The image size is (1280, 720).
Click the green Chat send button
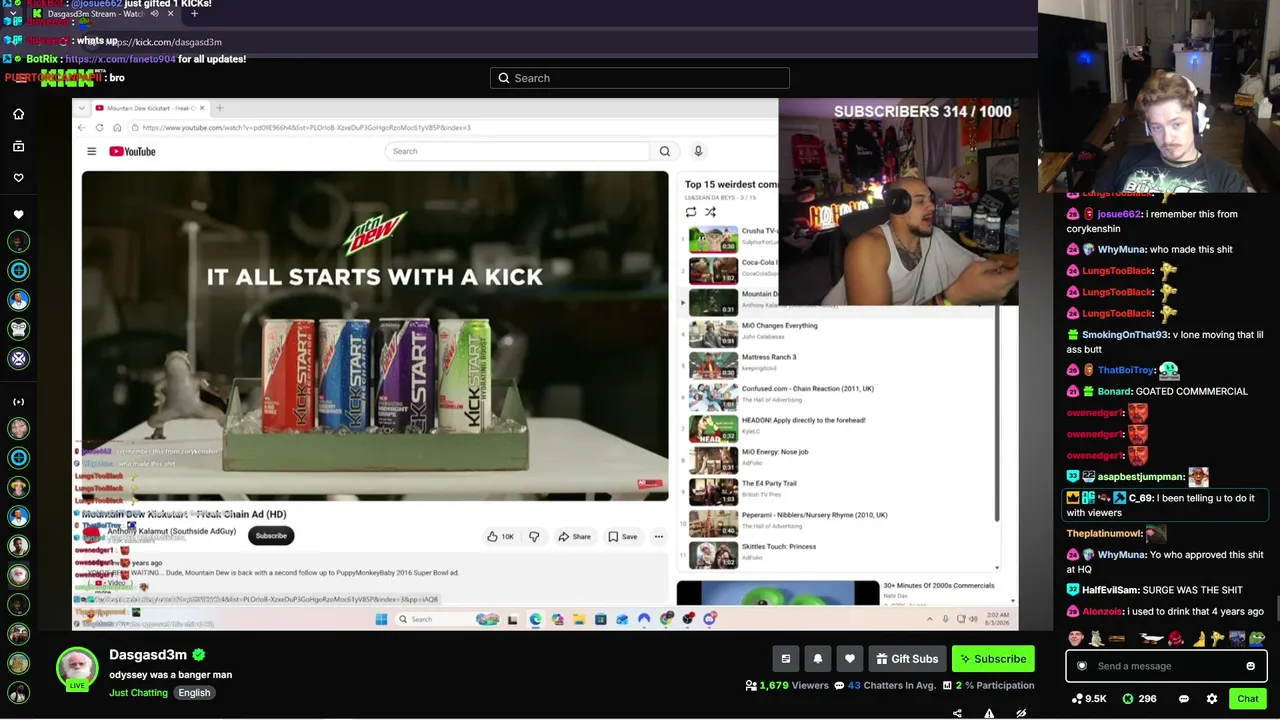pos(1248,699)
